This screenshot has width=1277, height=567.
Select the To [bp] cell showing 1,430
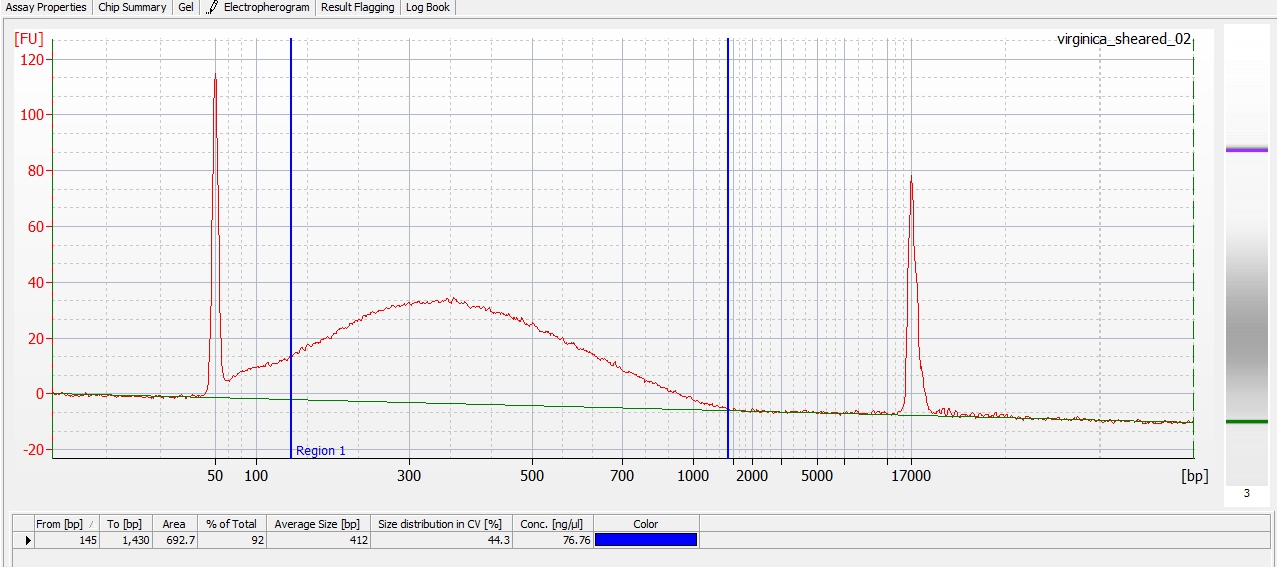[x=126, y=540]
